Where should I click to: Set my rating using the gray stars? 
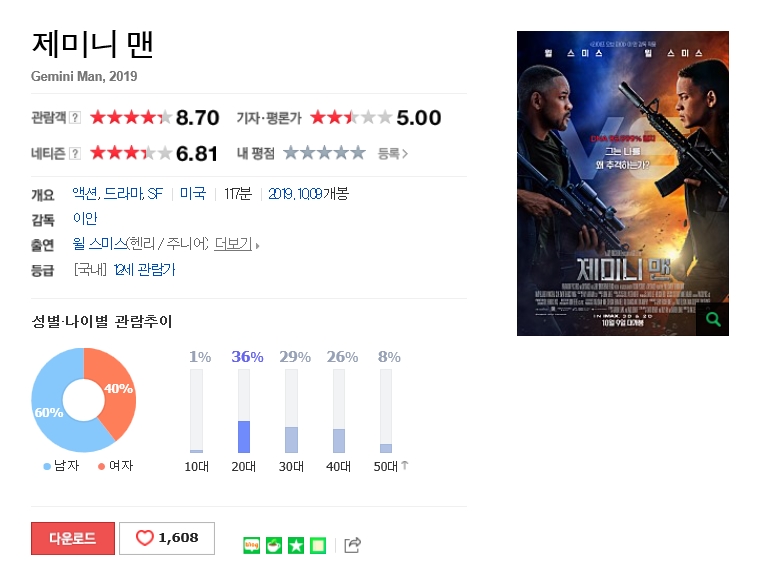(324, 153)
